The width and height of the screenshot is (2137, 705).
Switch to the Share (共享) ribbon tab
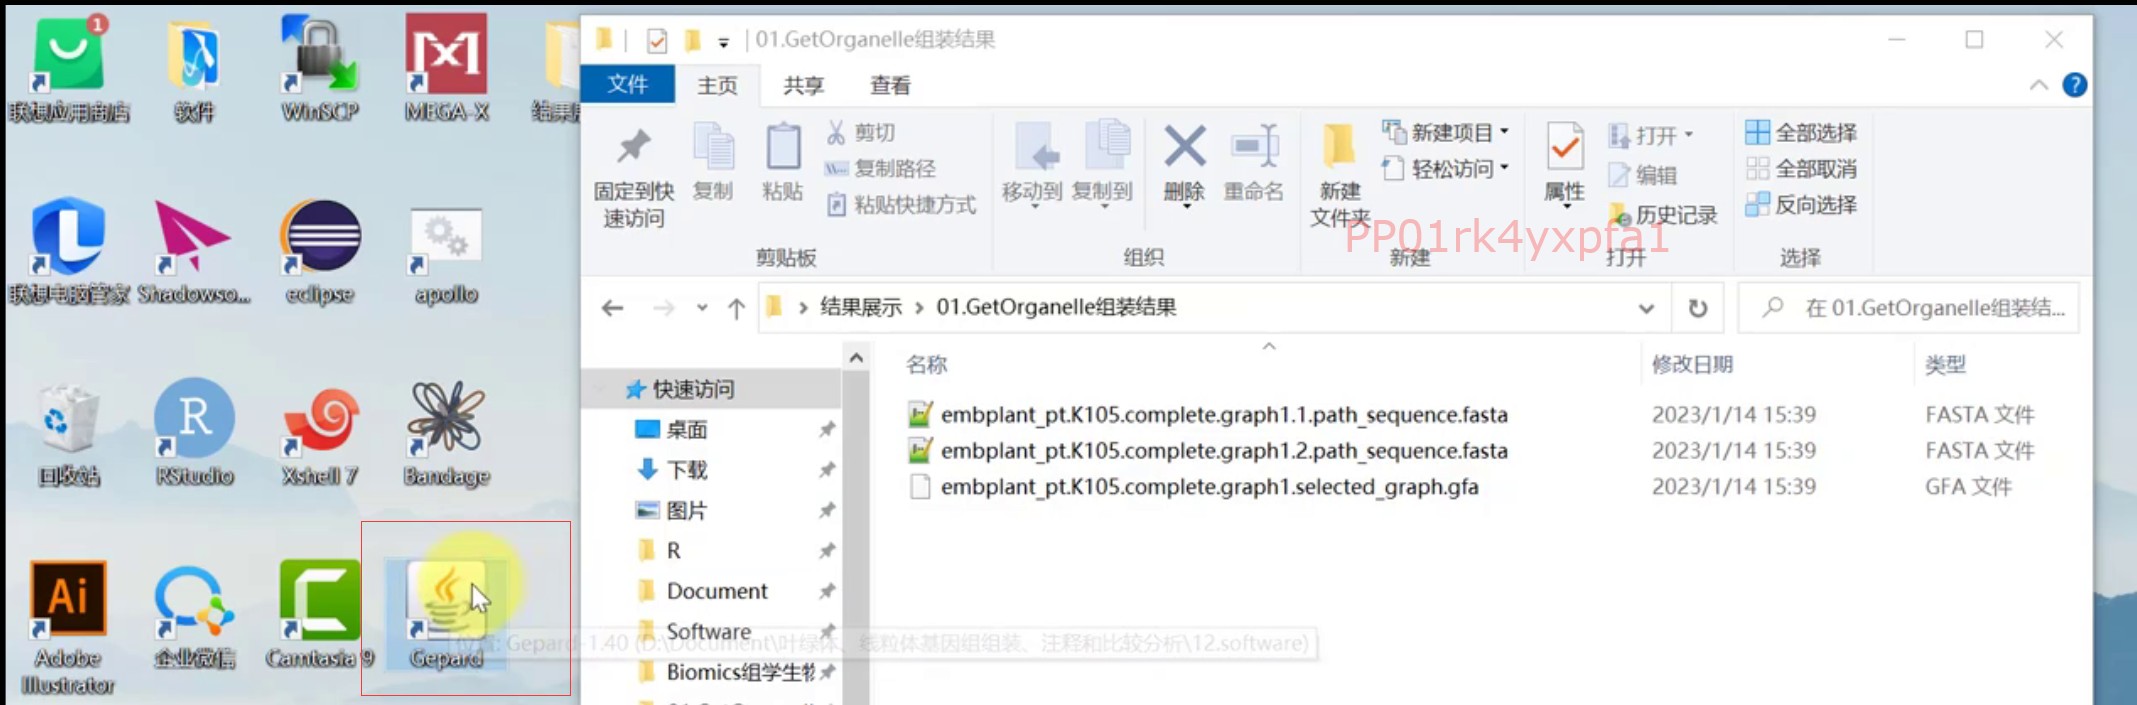point(803,85)
